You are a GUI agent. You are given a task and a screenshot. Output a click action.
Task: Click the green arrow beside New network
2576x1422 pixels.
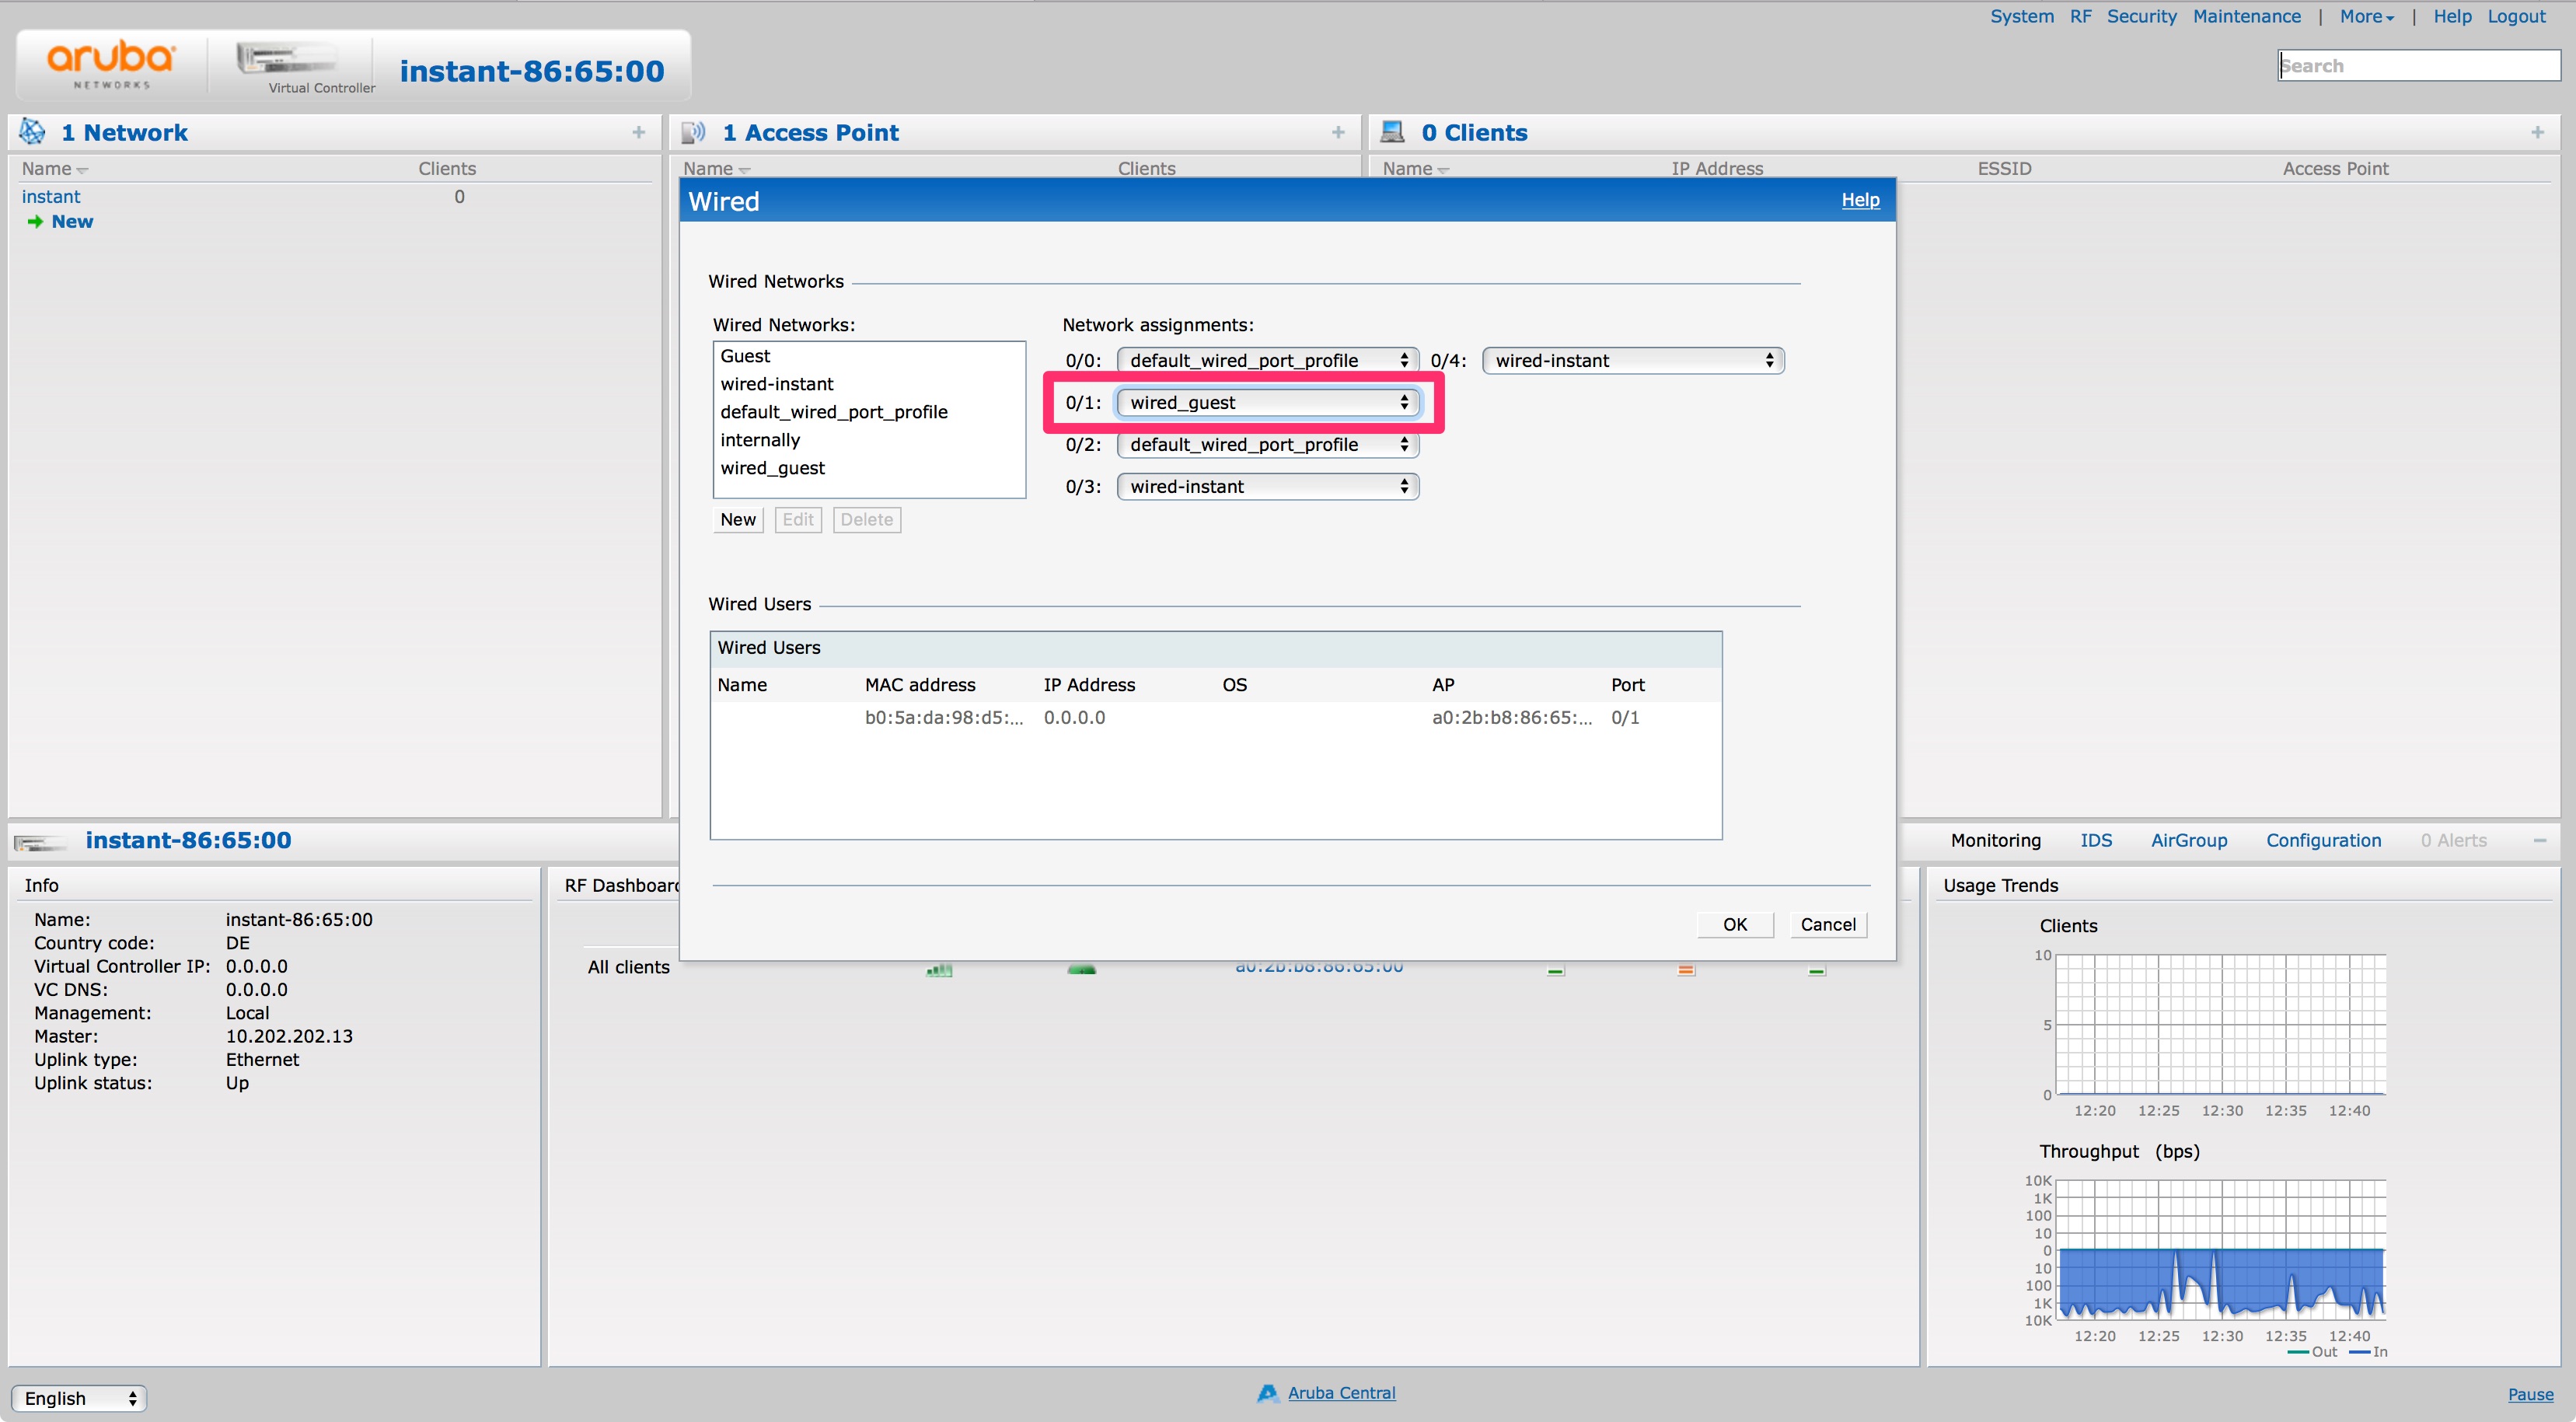(35, 222)
